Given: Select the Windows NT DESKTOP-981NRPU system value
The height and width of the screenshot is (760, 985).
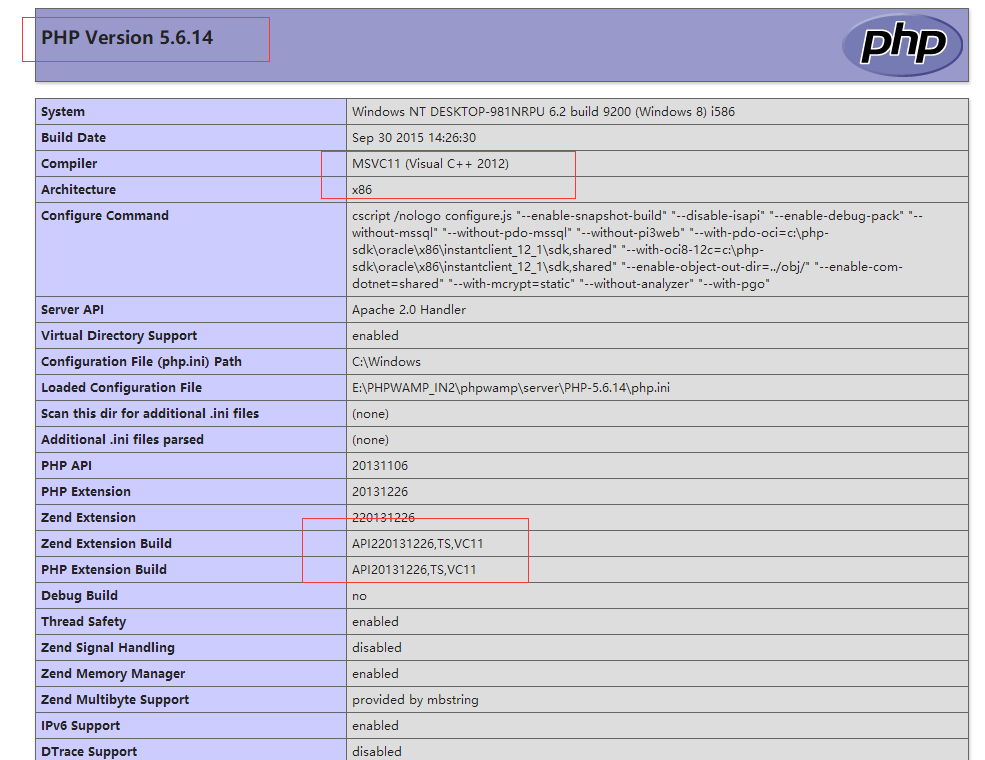Looking at the screenshot, I should point(543,112).
